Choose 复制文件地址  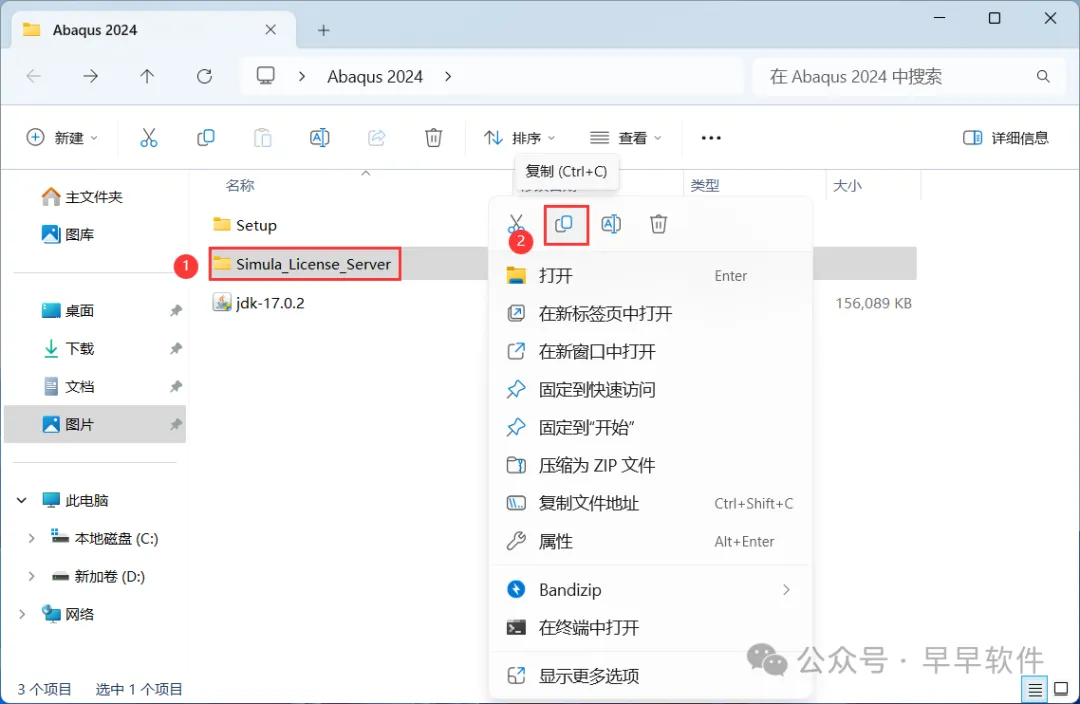click(x=651, y=503)
